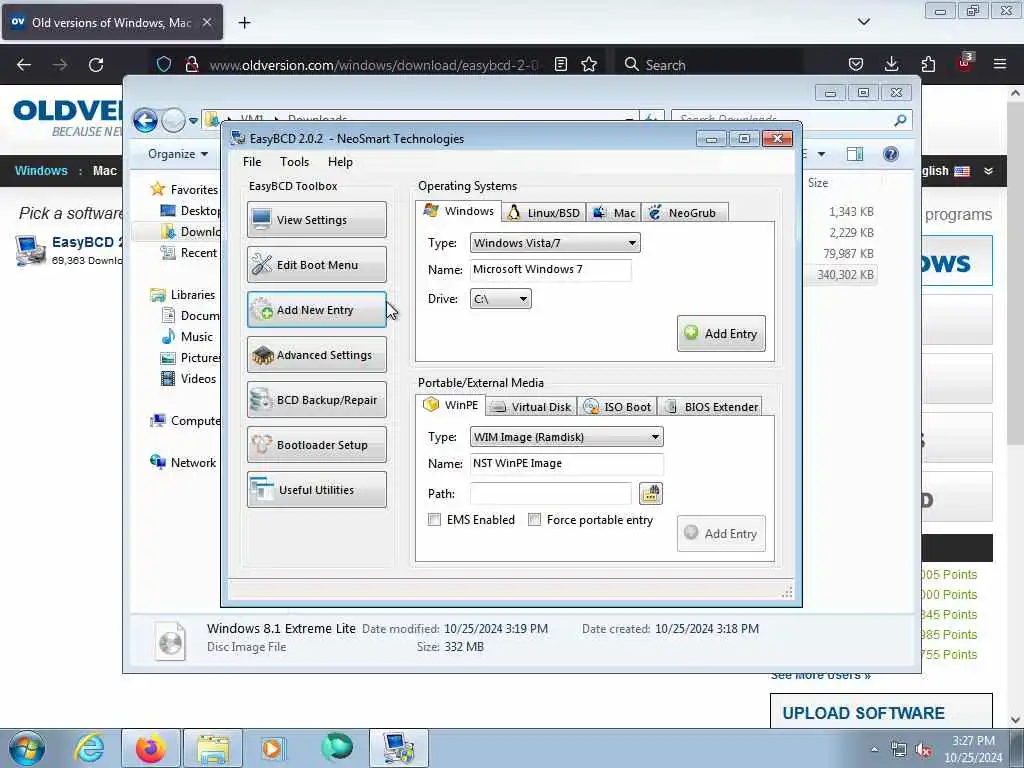
Task: Enable the EMS Enabled checkbox
Action: pos(434,520)
